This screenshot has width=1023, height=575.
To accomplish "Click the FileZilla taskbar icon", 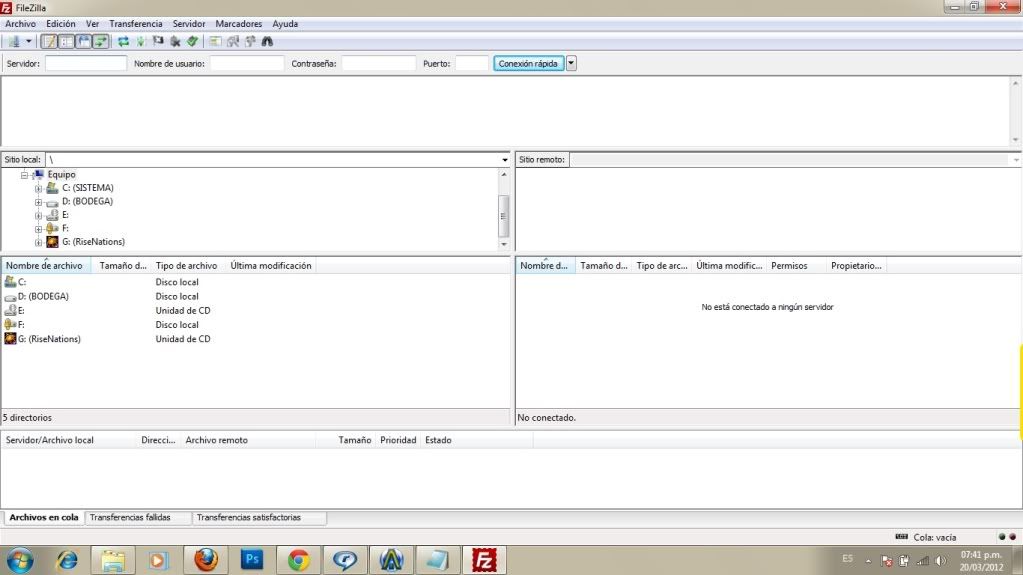I will pyautogui.click(x=484, y=560).
